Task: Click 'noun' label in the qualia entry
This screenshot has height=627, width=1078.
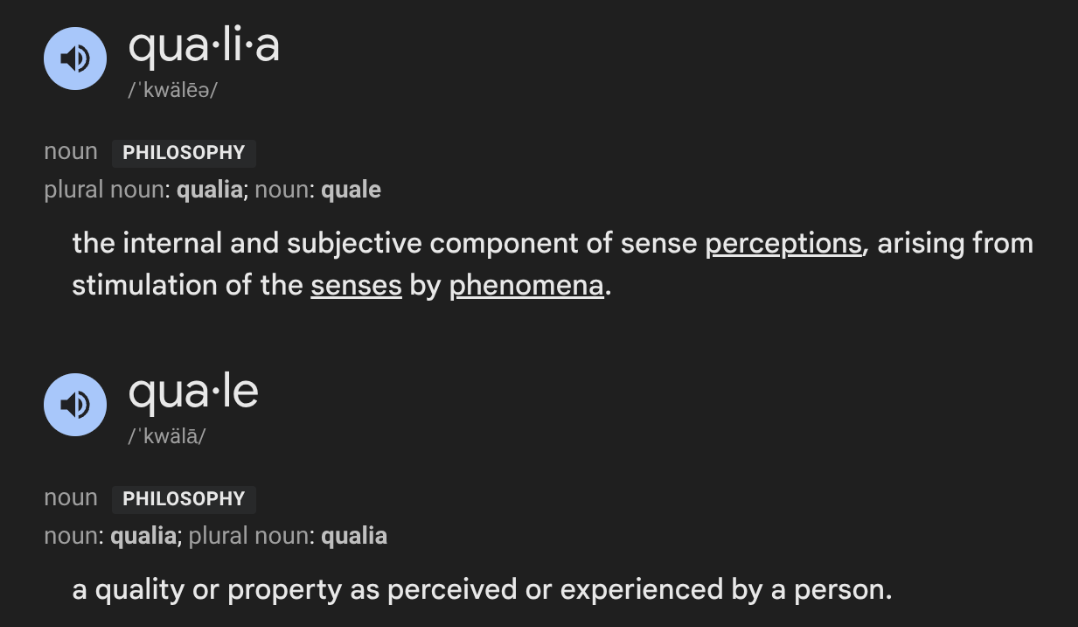Action: point(71,152)
